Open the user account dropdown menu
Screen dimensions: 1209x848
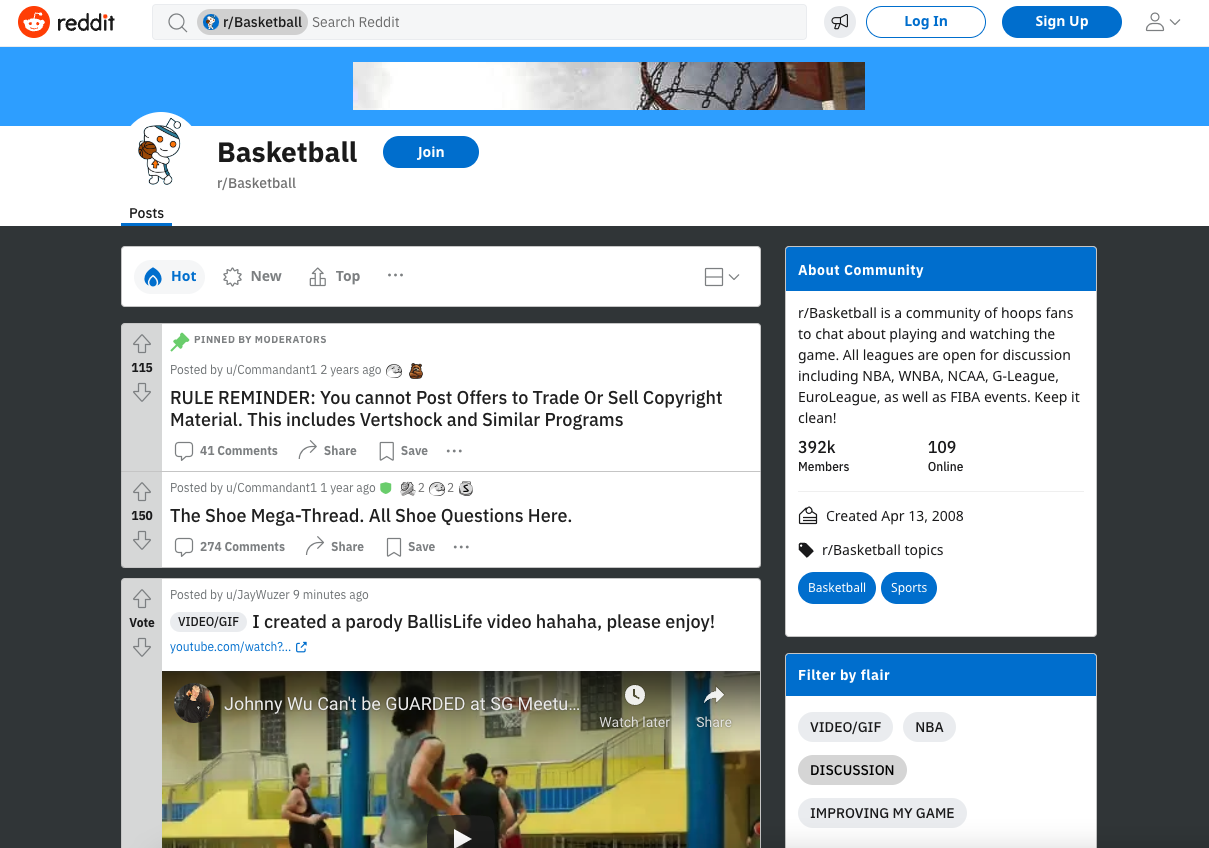point(1162,22)
